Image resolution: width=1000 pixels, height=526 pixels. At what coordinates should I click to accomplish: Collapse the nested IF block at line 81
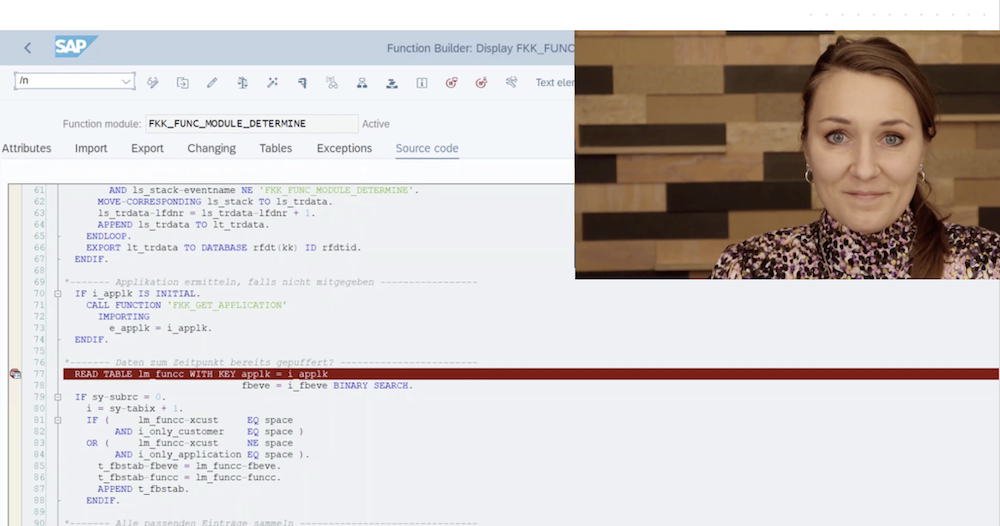click(x=58, y=420)
